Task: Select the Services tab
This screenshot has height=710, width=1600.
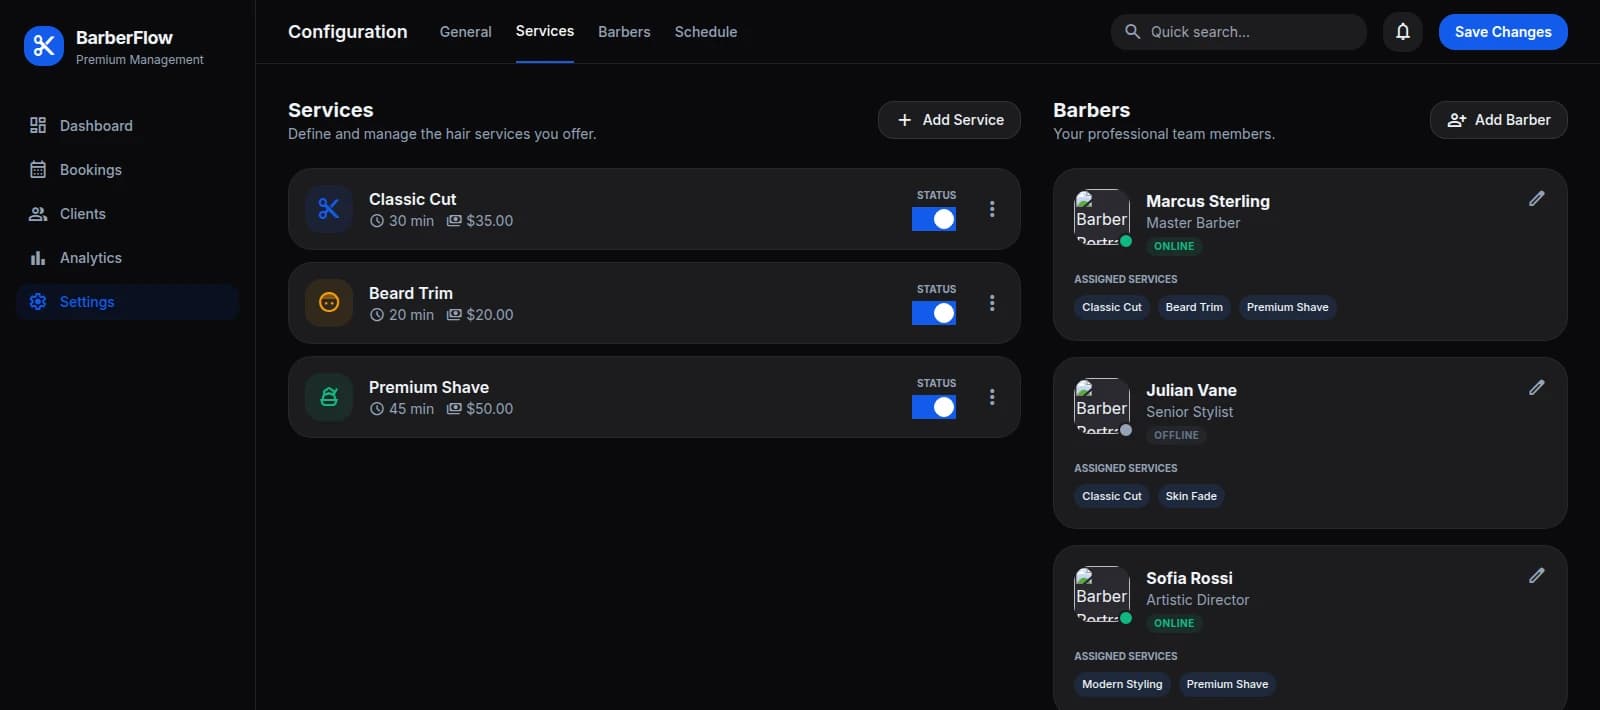Action: point(545,31)
